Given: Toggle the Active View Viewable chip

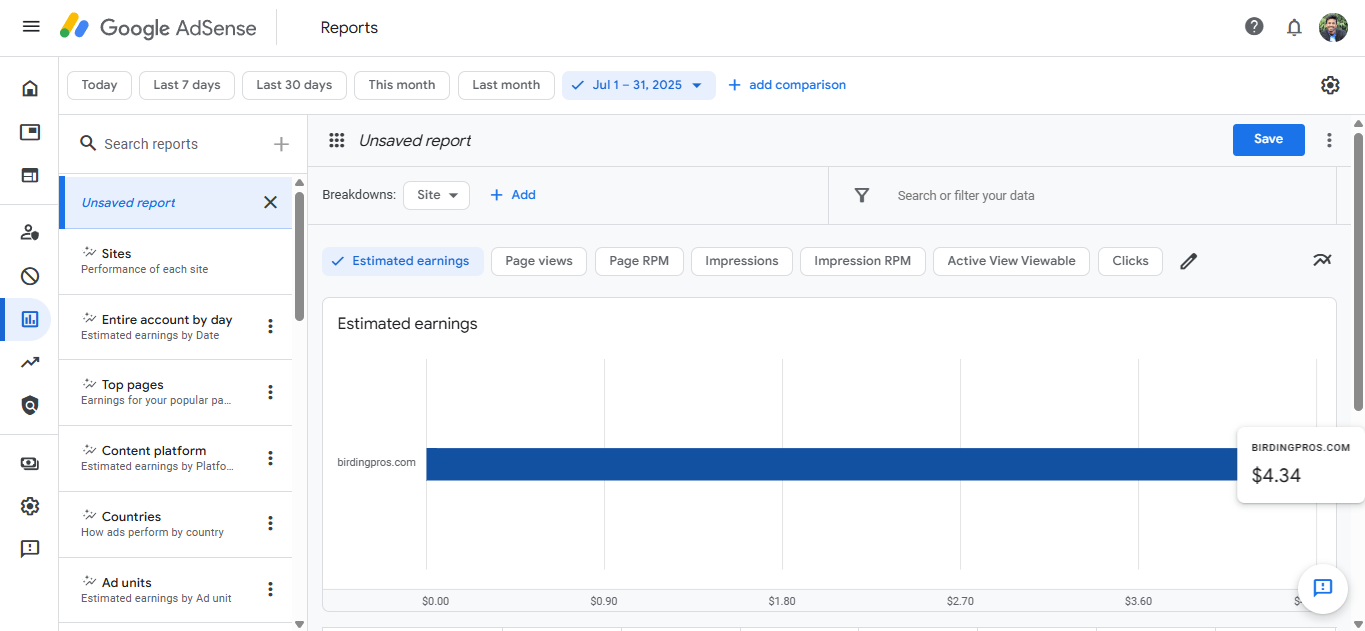Looking at the screenshot, I should point(1011,261).
